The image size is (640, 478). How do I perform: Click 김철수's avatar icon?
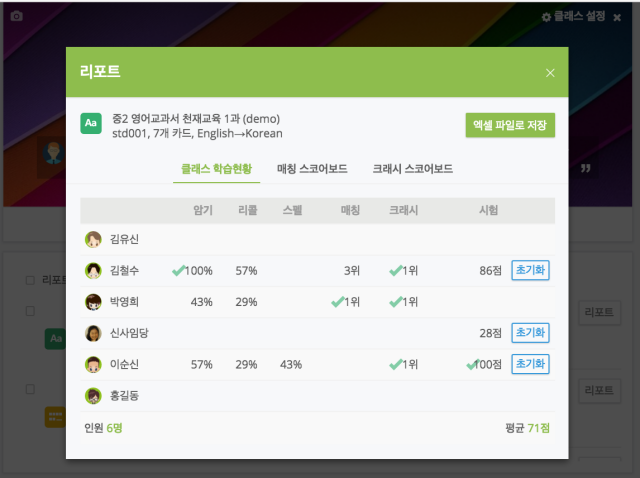94,270
